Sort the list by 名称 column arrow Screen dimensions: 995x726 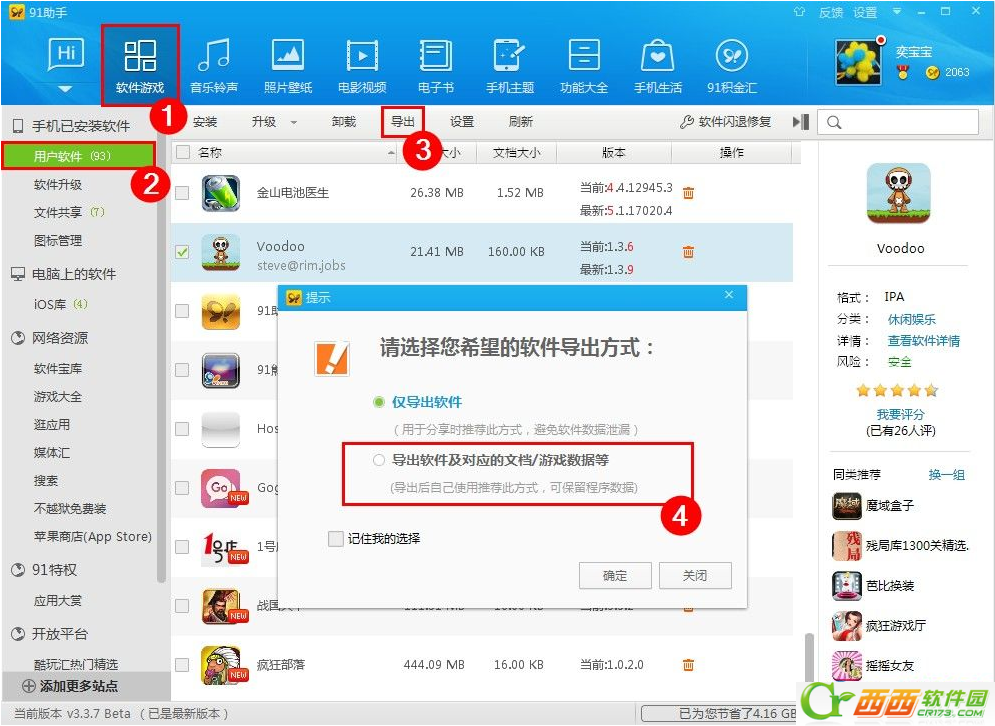tap(391, 153)
